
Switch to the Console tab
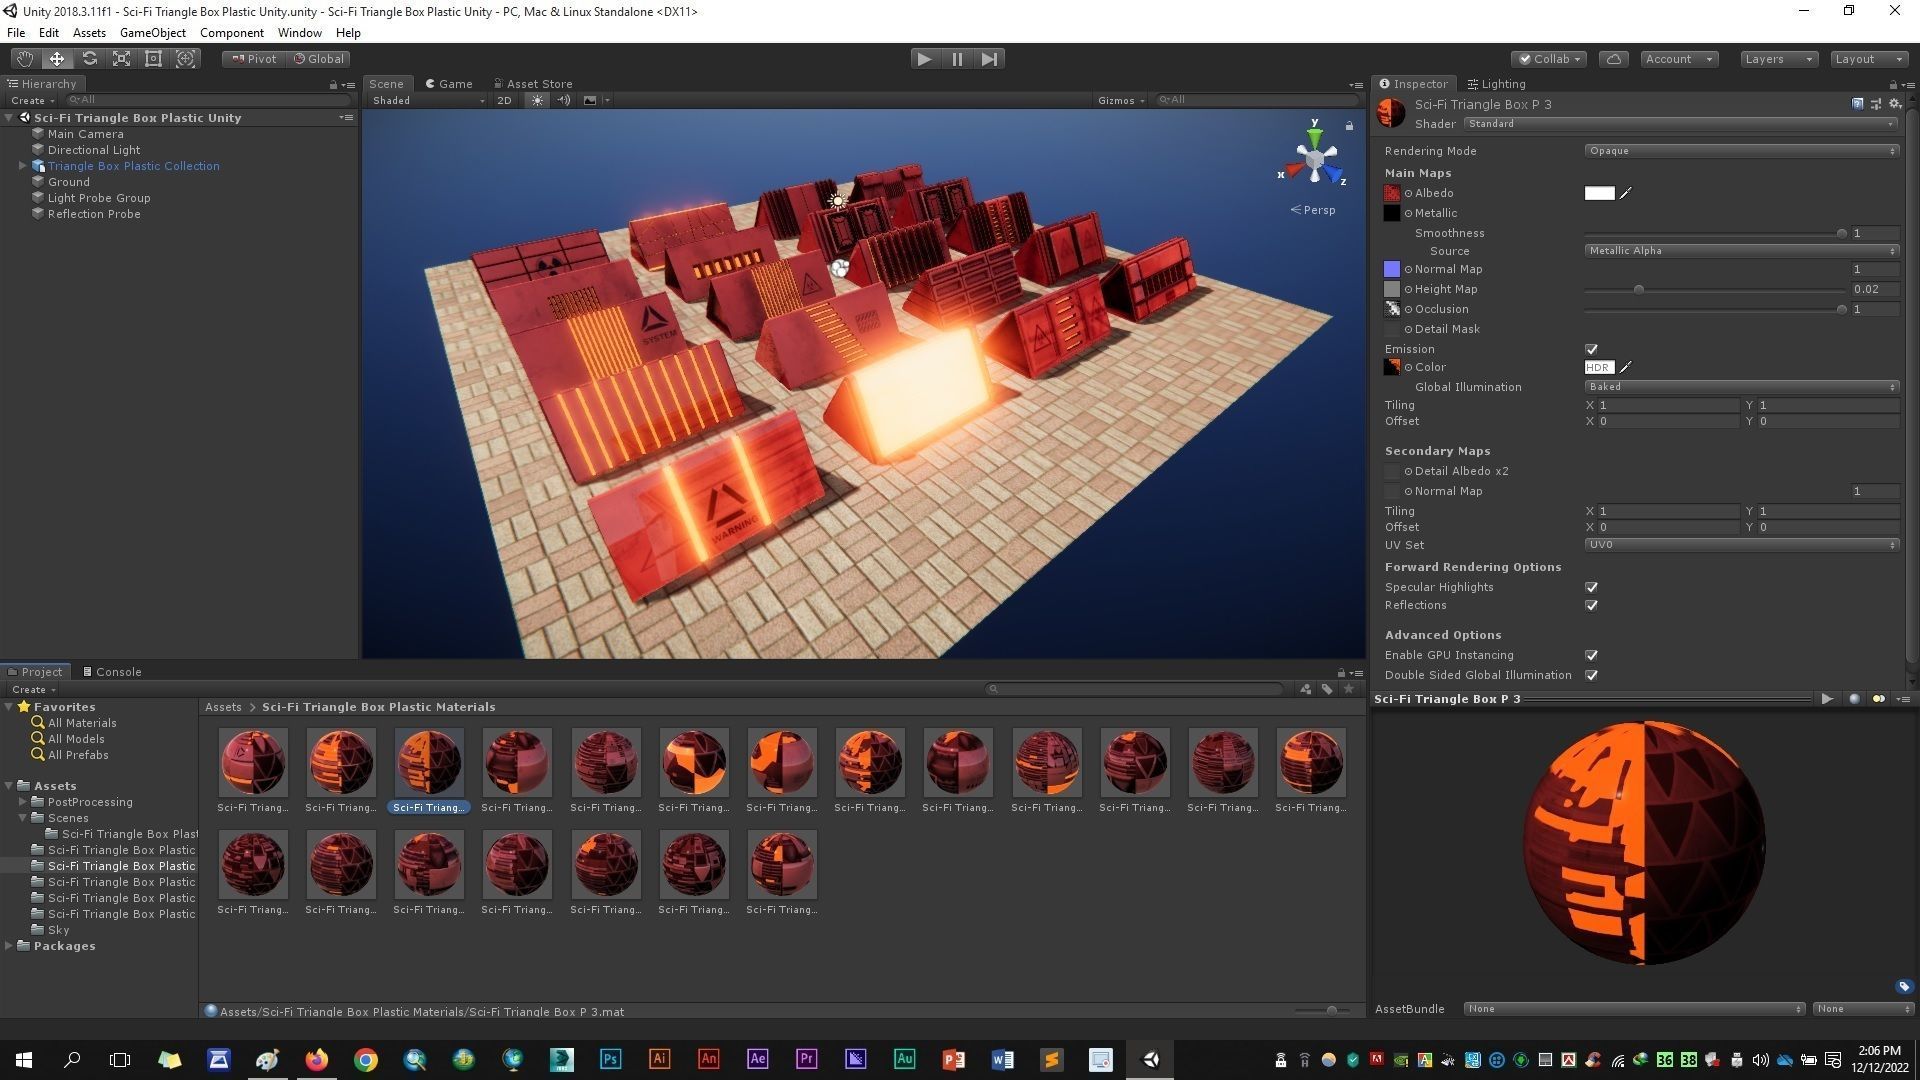(x=112, y=672)
